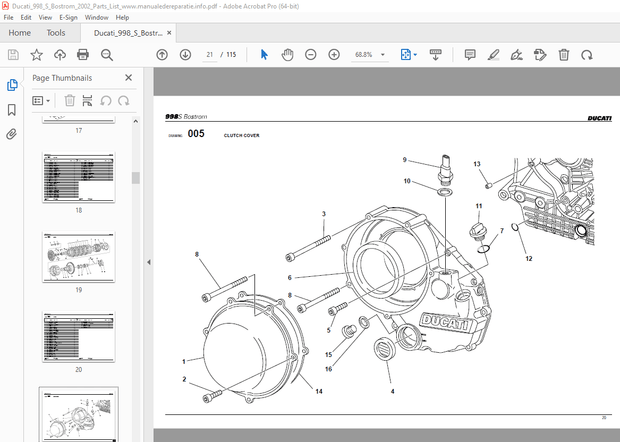Choose the selection arrow tool
Image resolution: width=620 pixels, height=442 pixels.
pos(264,55)
